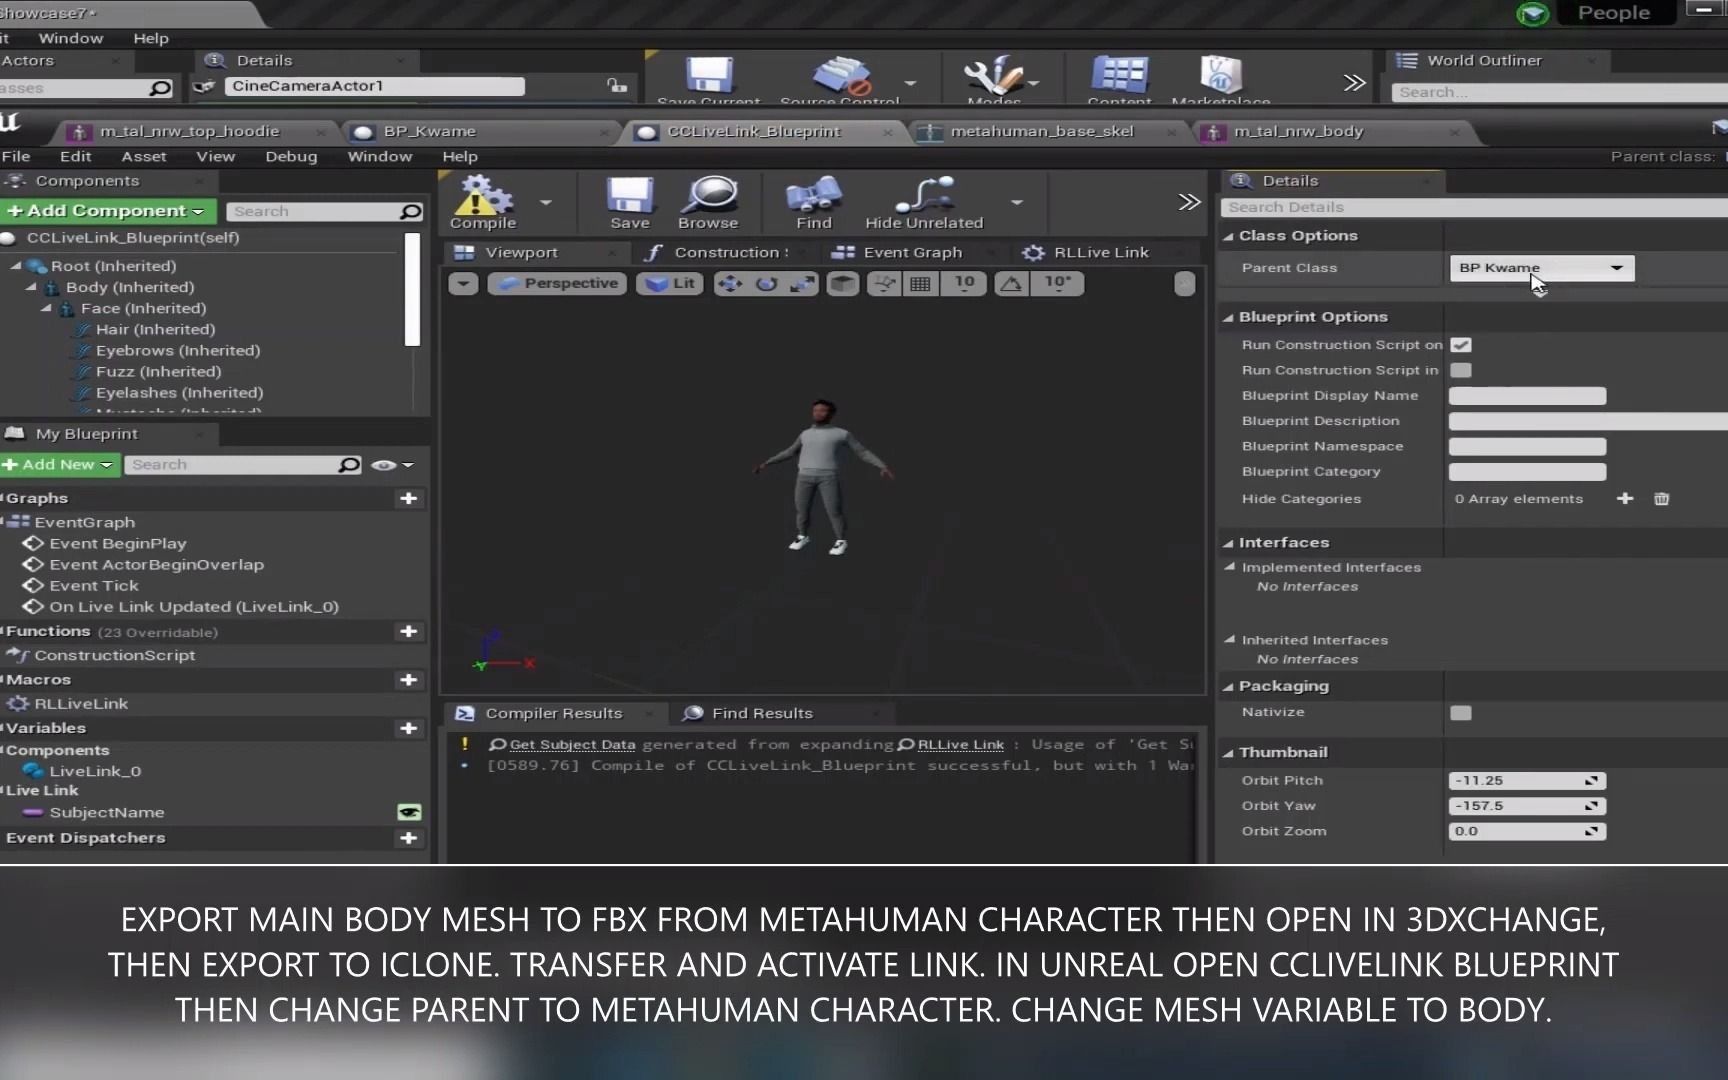
Task: Open the Perspective view dropdown
Action: [x=557, y=284]
